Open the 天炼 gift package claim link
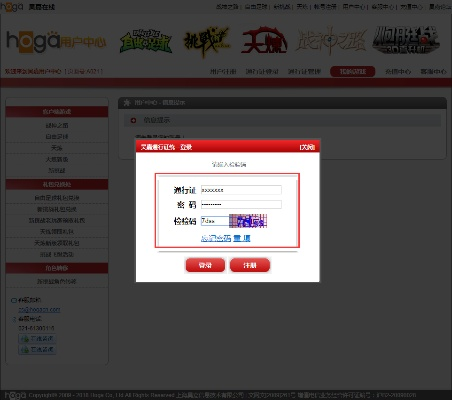This screenshot has width=452, height=400. [57, 231]
